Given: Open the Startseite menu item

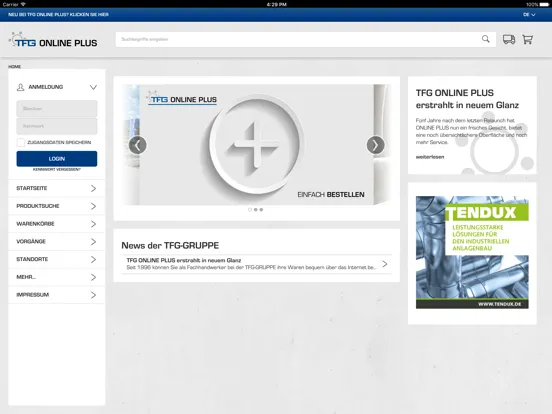Looking at the screenshot, I should point(56,188).
